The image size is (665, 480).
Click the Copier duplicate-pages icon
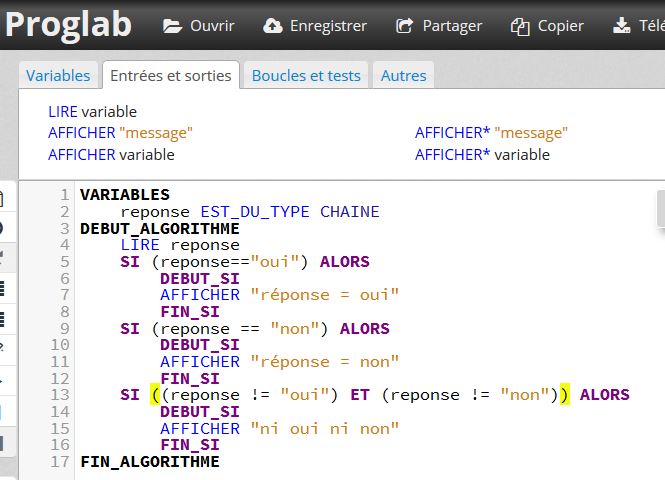(x=519, y=26)
